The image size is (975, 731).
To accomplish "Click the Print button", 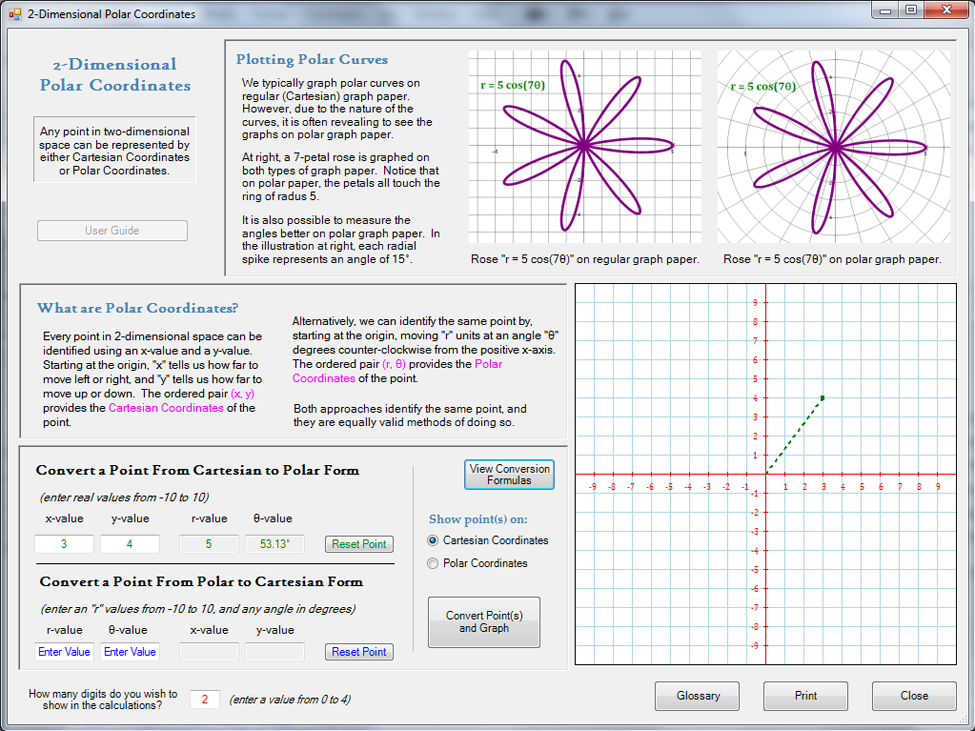I will click(x=805, y=696).
